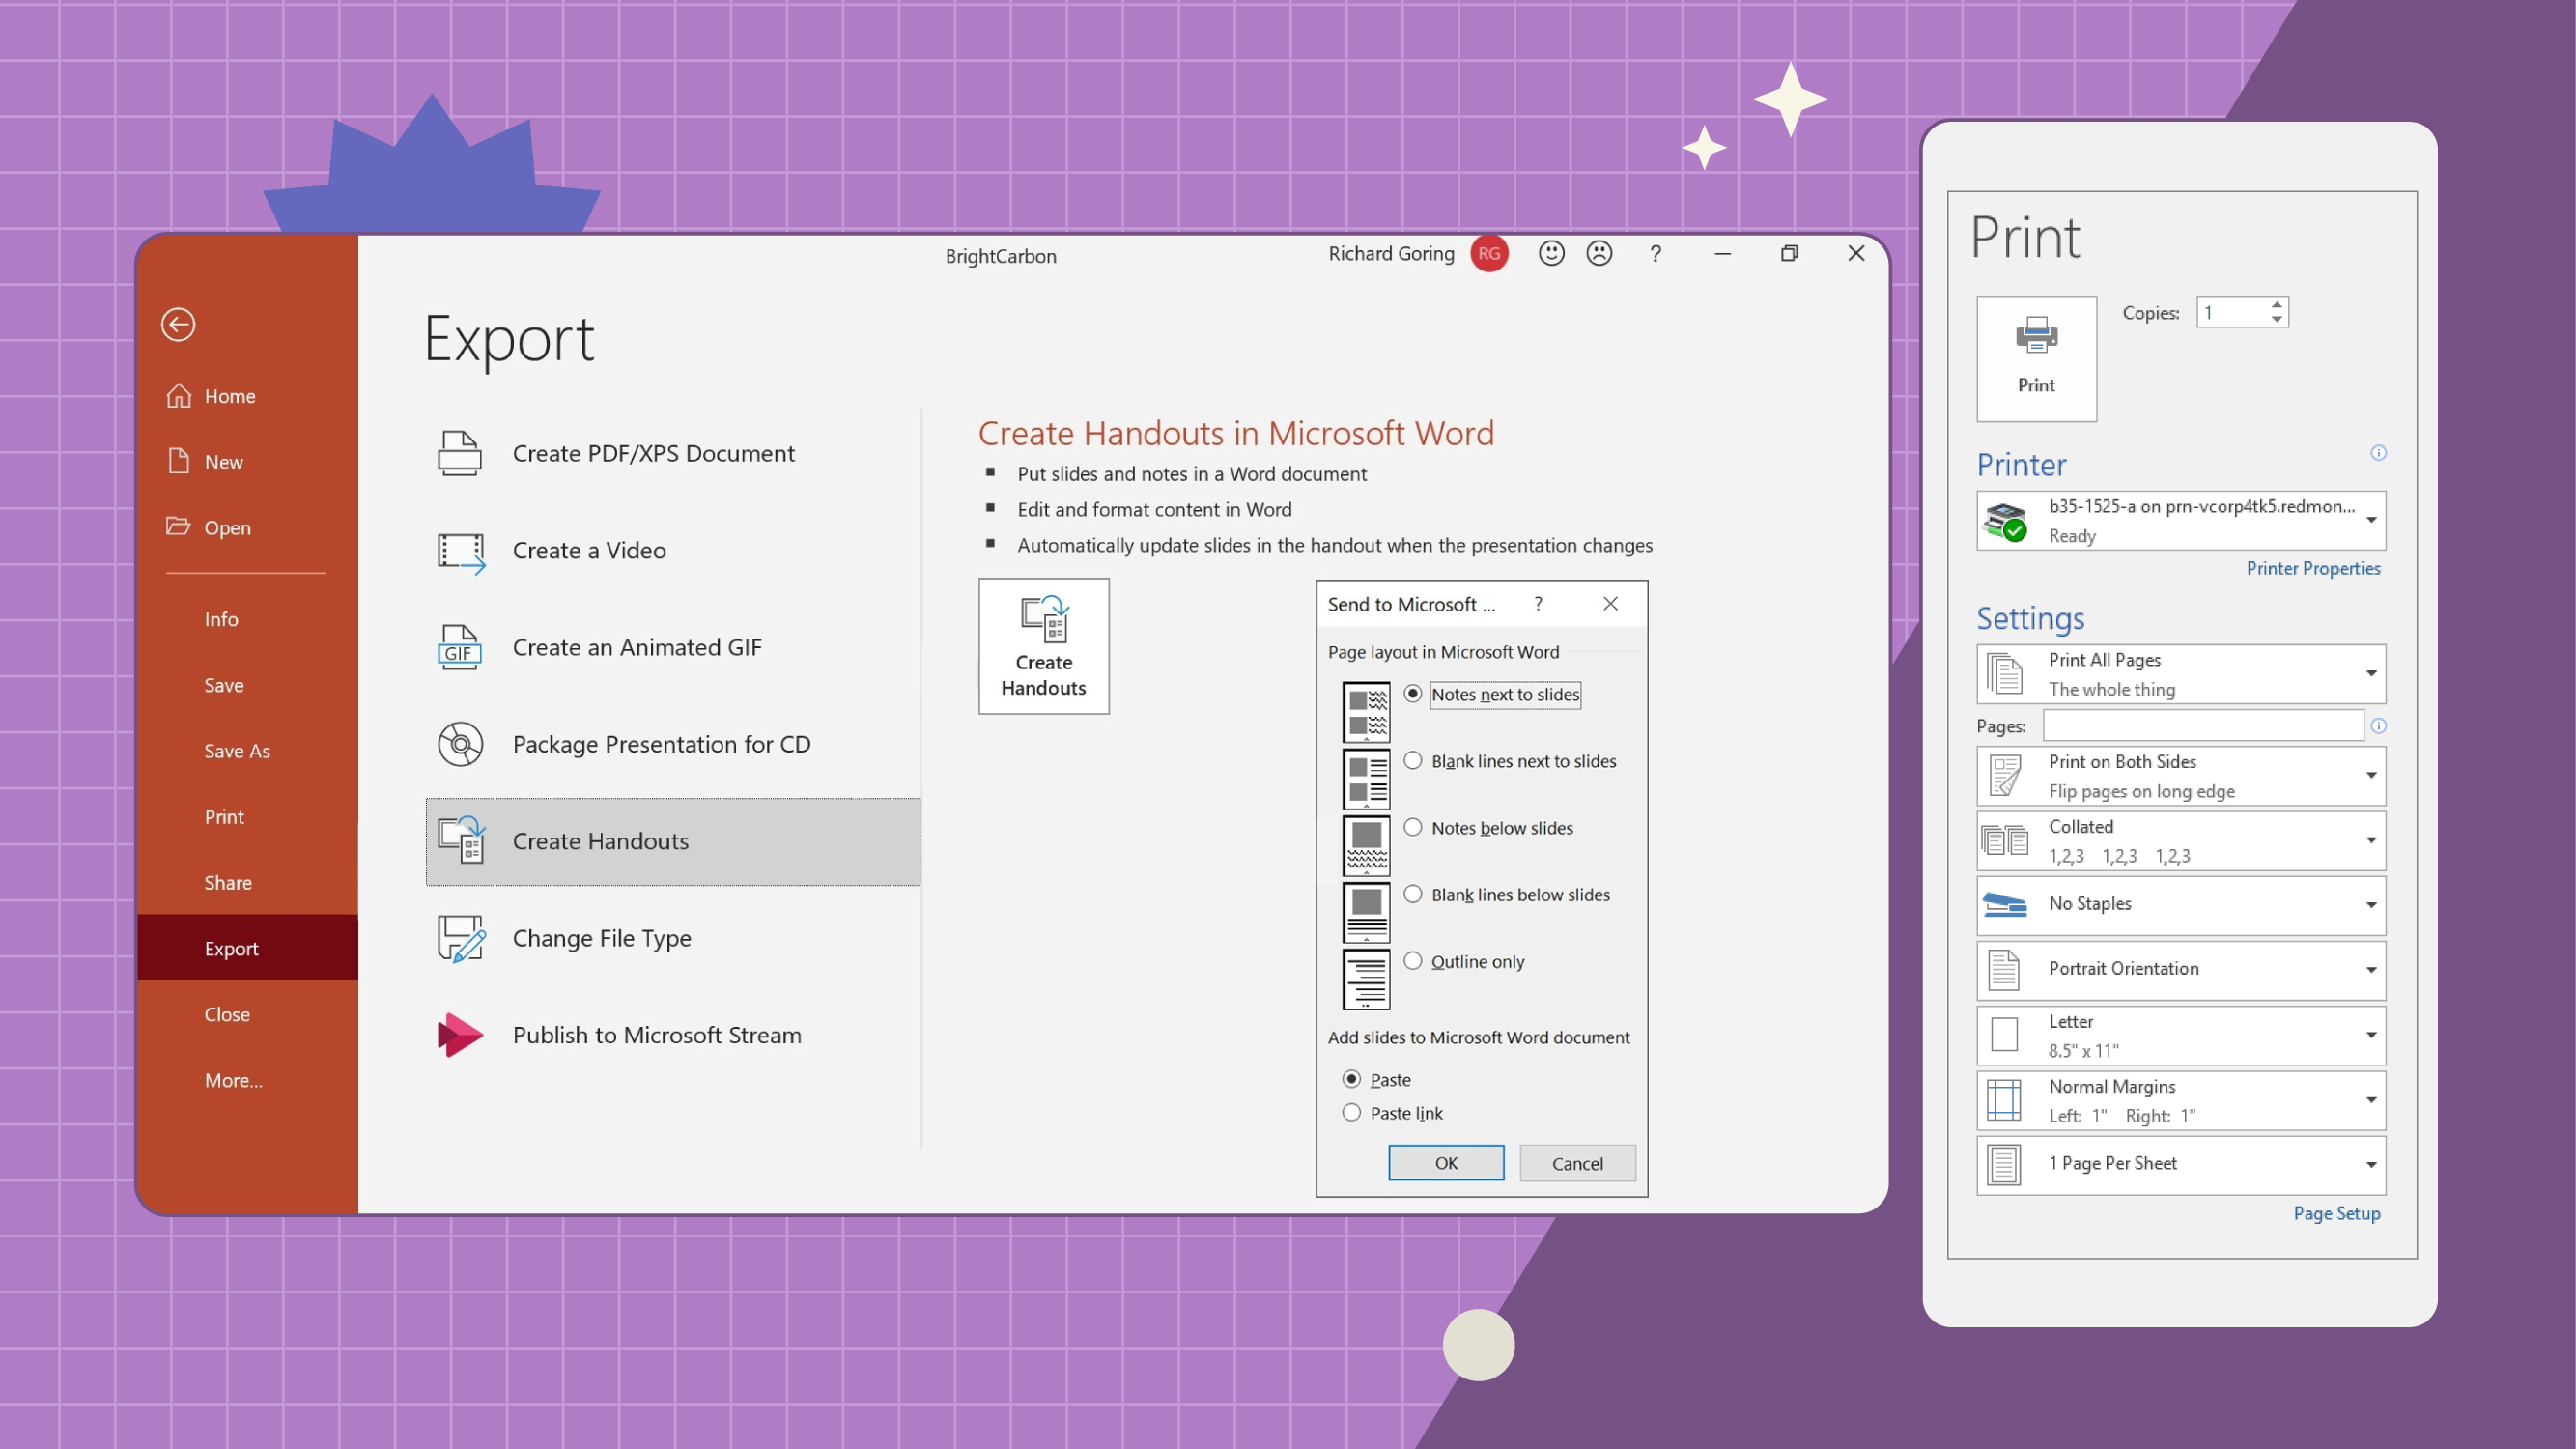Click the Create Handouts icon

coord(1046,645)
